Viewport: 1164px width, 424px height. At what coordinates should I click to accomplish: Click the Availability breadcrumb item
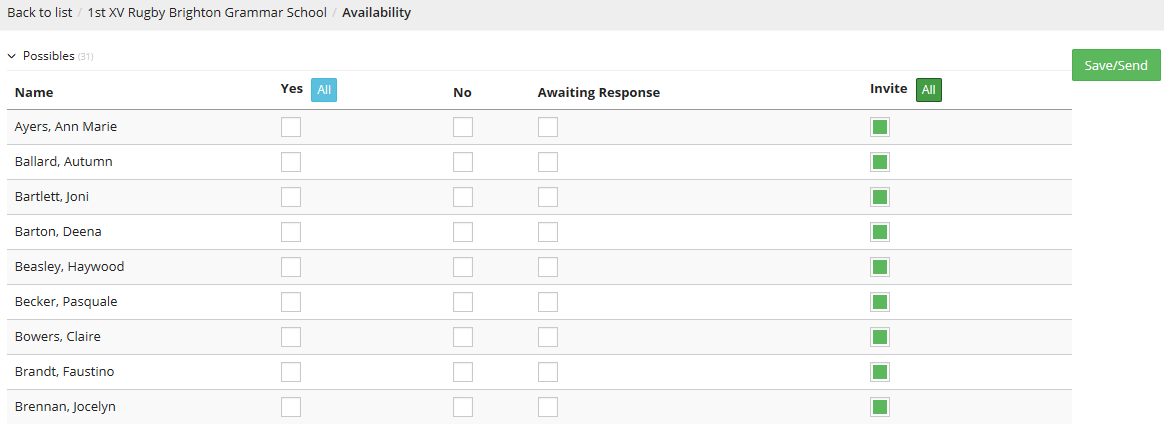pos(376,13)
